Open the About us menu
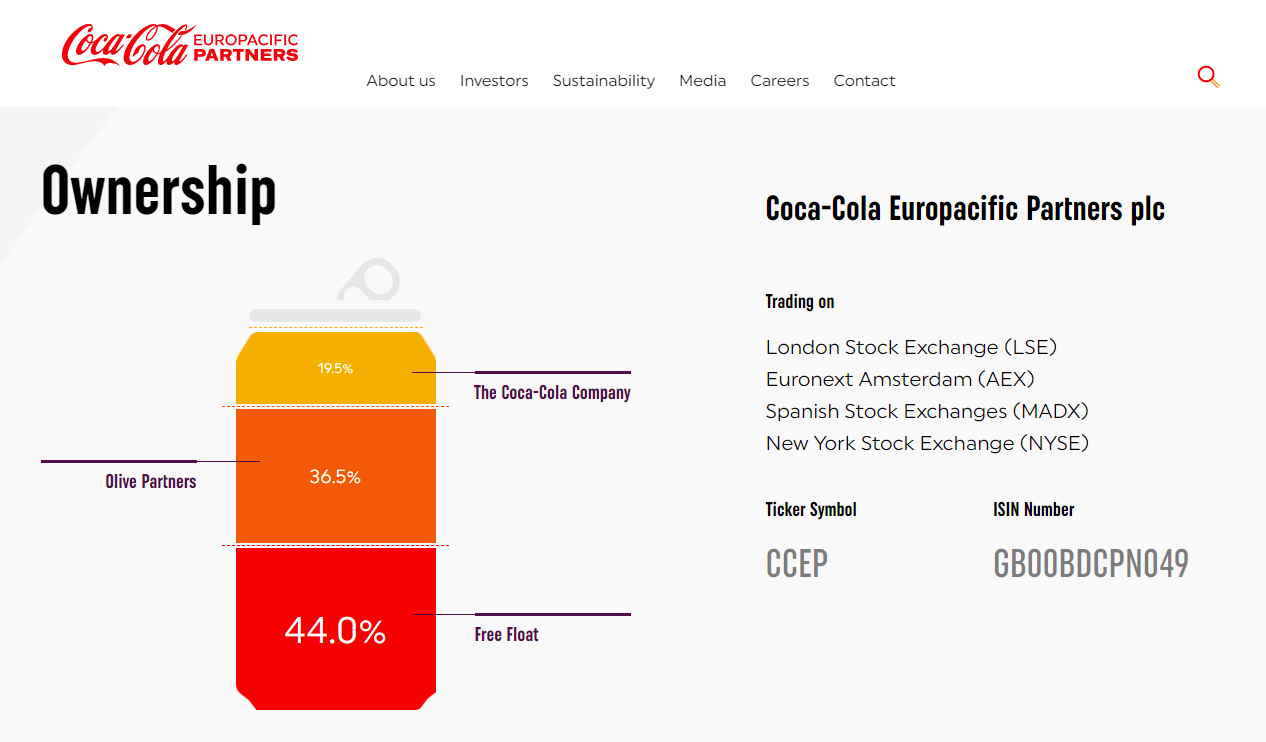Screen dimensions: 1266x742 click(x=401, y=81)
